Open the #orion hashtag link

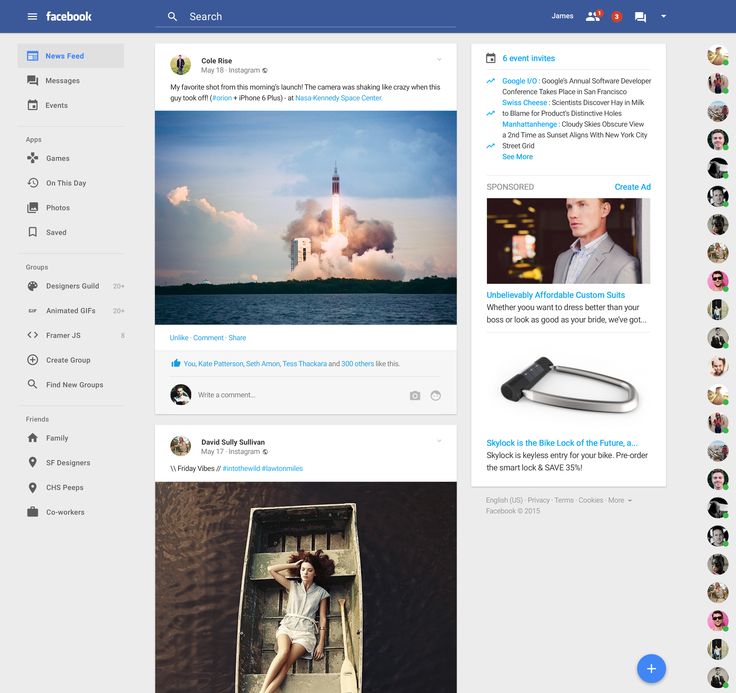222,98
